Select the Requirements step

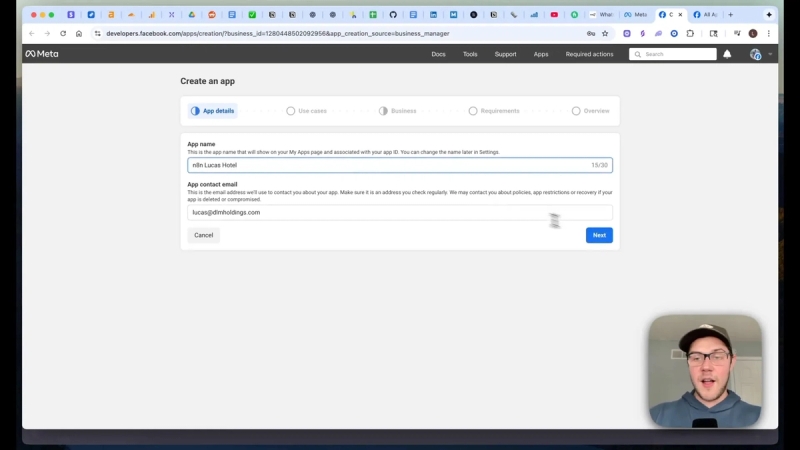tap(494, 111)
